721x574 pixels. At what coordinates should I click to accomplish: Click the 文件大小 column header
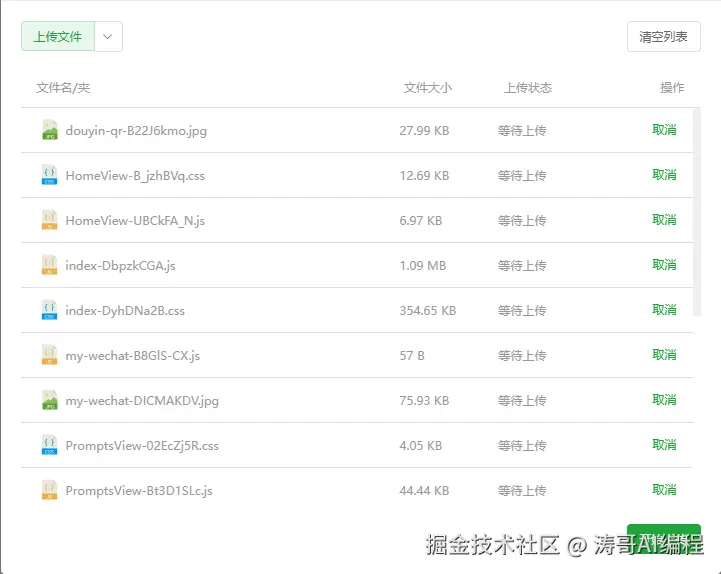(428, 87)
